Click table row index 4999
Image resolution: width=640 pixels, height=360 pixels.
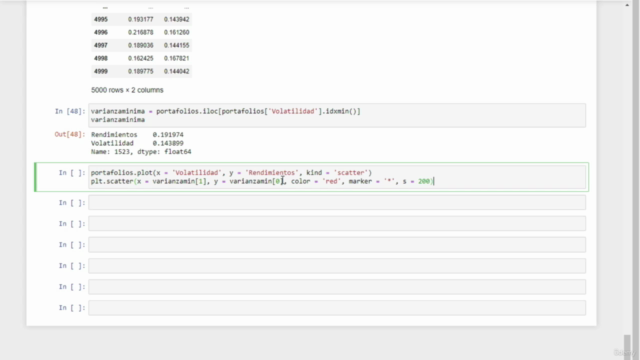tap(101, 71)
